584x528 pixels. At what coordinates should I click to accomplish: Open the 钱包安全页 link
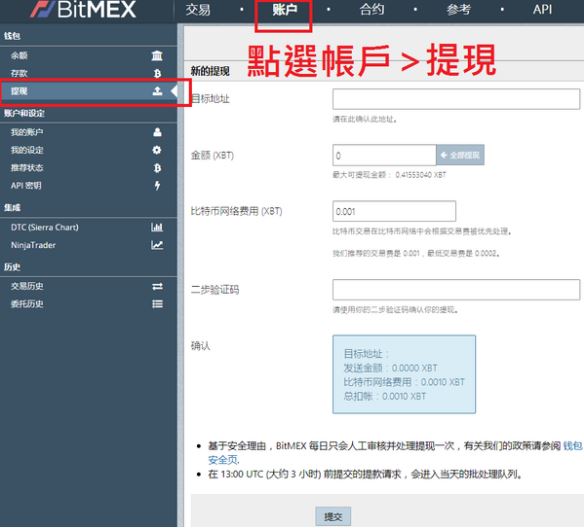click(572, 446)
